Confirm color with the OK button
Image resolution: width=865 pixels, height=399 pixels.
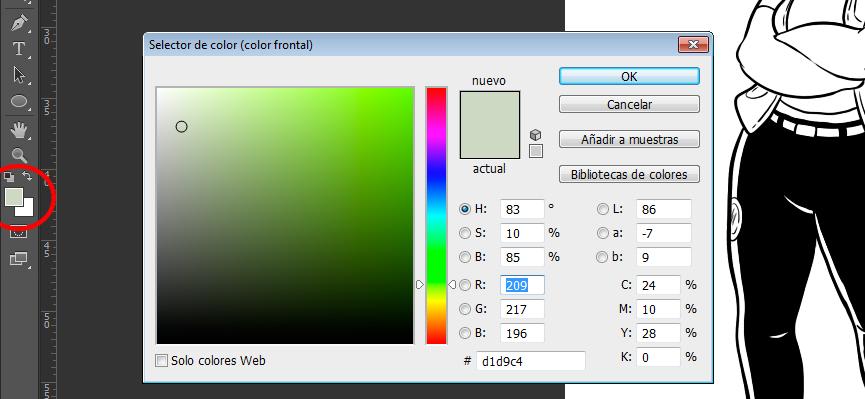(x=629, y=77)
